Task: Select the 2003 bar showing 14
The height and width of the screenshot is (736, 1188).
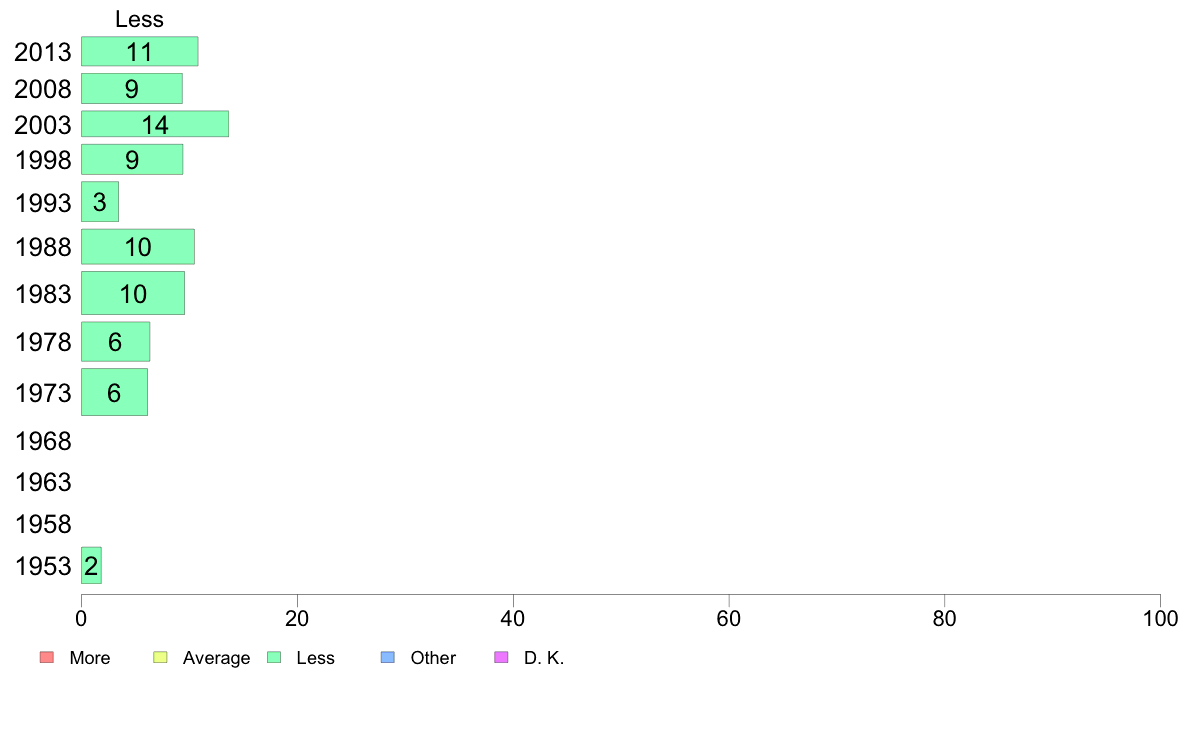Action: 155,124
